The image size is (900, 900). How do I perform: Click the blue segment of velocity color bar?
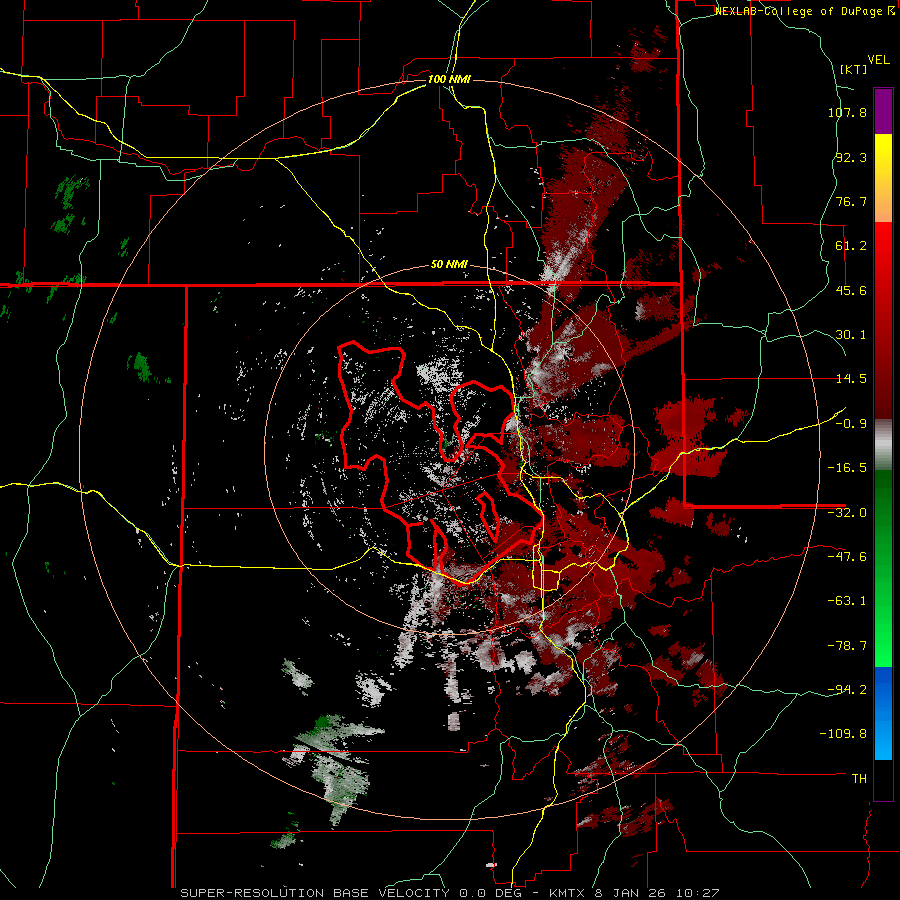click(883, 713)
